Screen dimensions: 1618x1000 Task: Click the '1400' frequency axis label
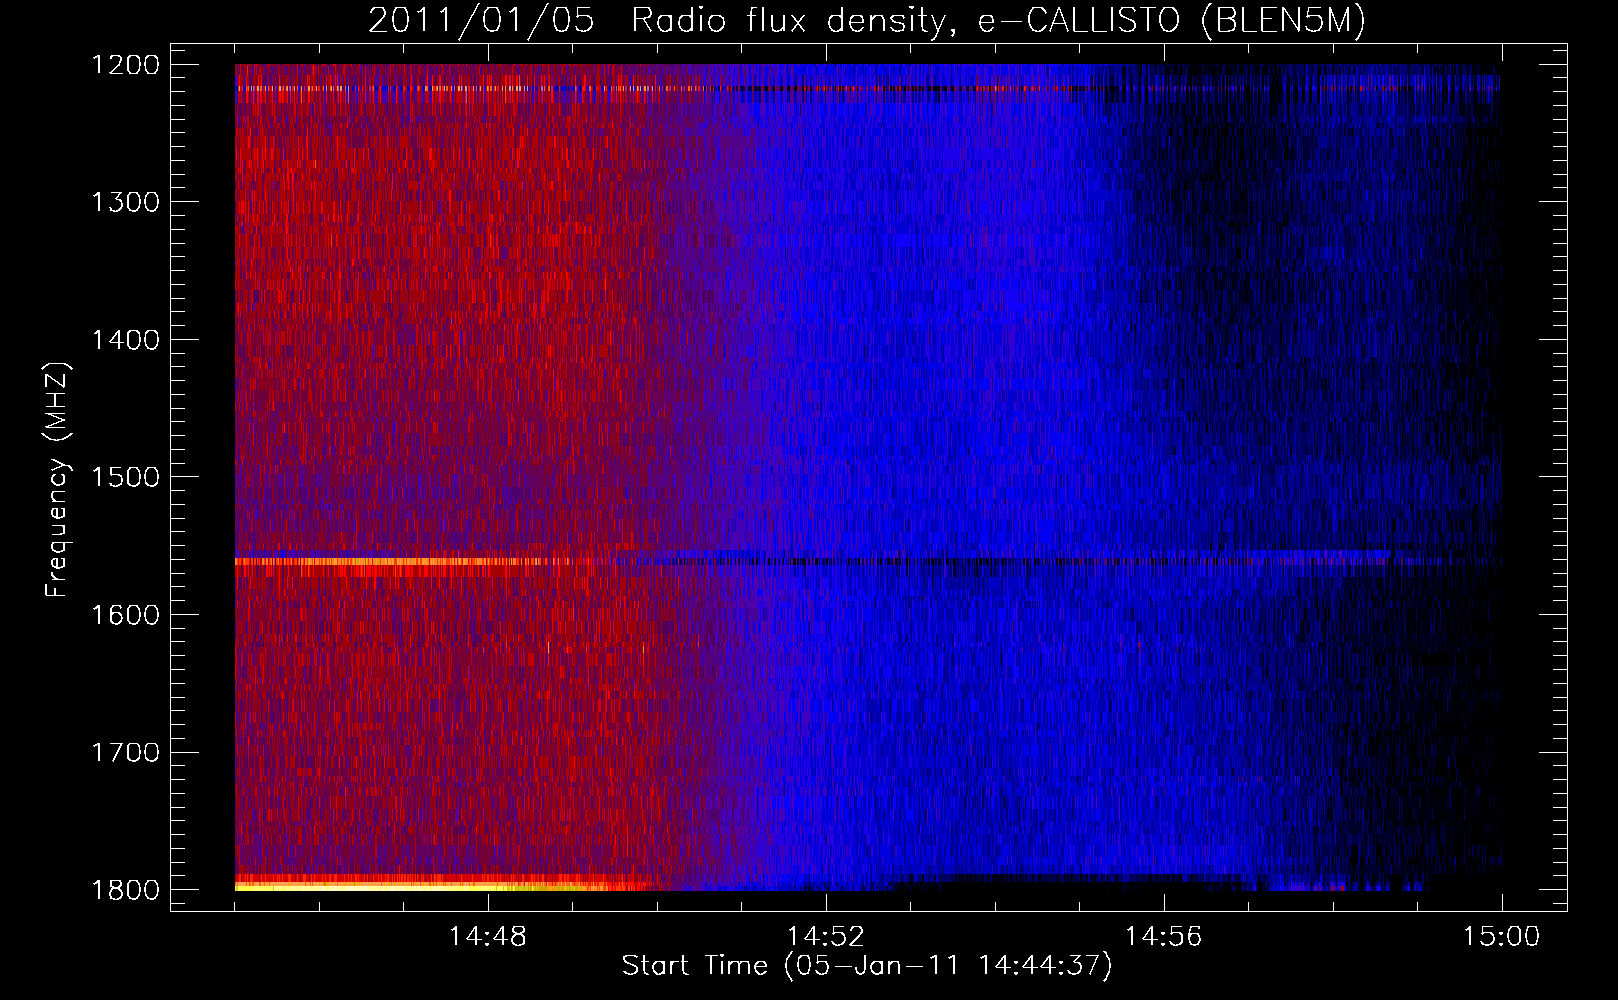click(125, 340)
